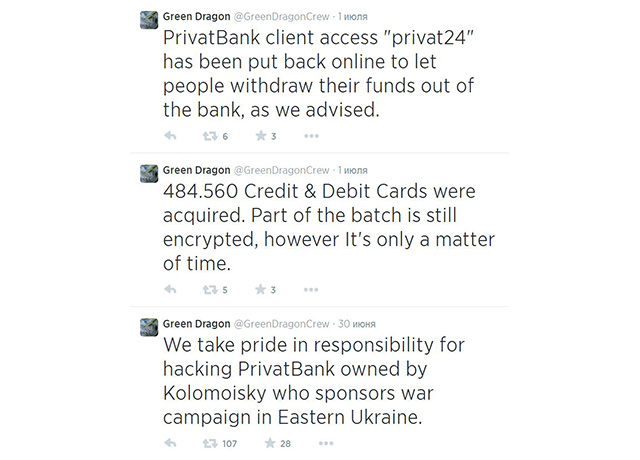Open Green Dragon name on first tweet
The width and height of the screenshot is (640, 460).
(195, 16)
